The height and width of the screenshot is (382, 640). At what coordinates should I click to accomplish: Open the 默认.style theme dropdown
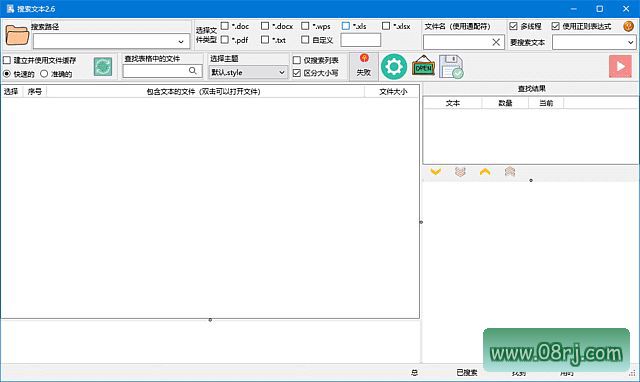tap(248, 72)
